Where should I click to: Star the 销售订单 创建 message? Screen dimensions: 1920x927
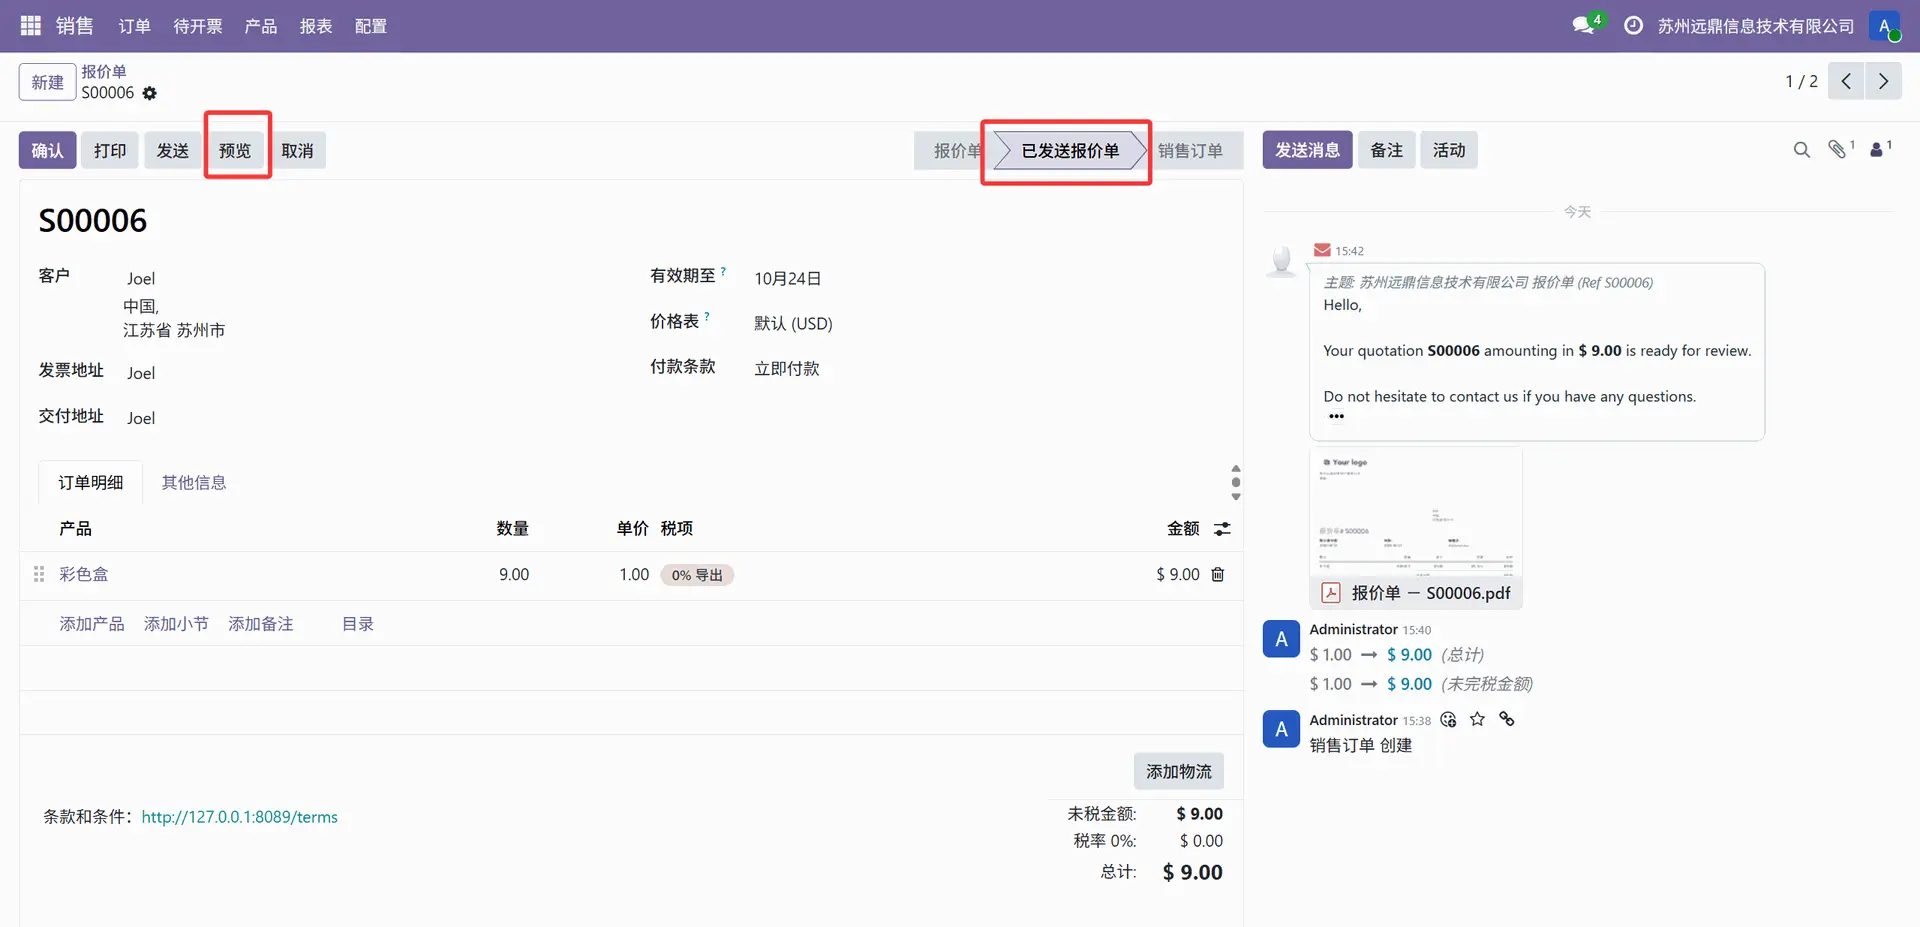[x=1477, y=720]
